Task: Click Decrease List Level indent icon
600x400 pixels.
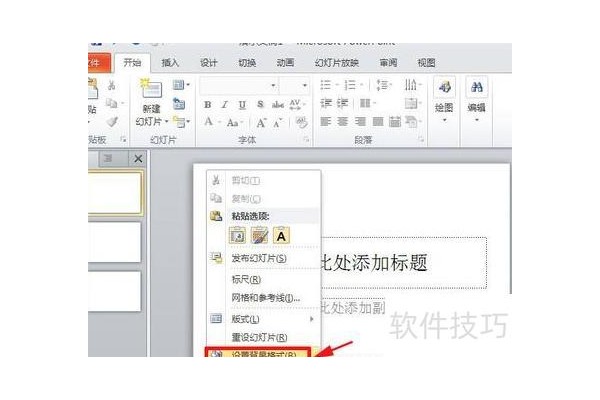Action: click(x=326, y=103)
